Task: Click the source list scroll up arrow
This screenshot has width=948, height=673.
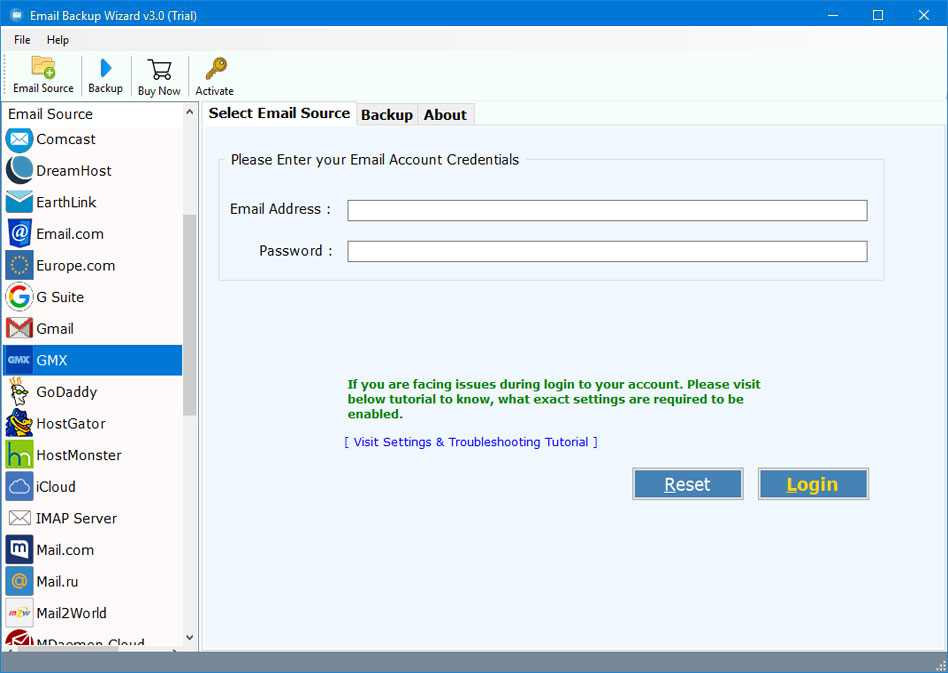Action: point(190,112)
